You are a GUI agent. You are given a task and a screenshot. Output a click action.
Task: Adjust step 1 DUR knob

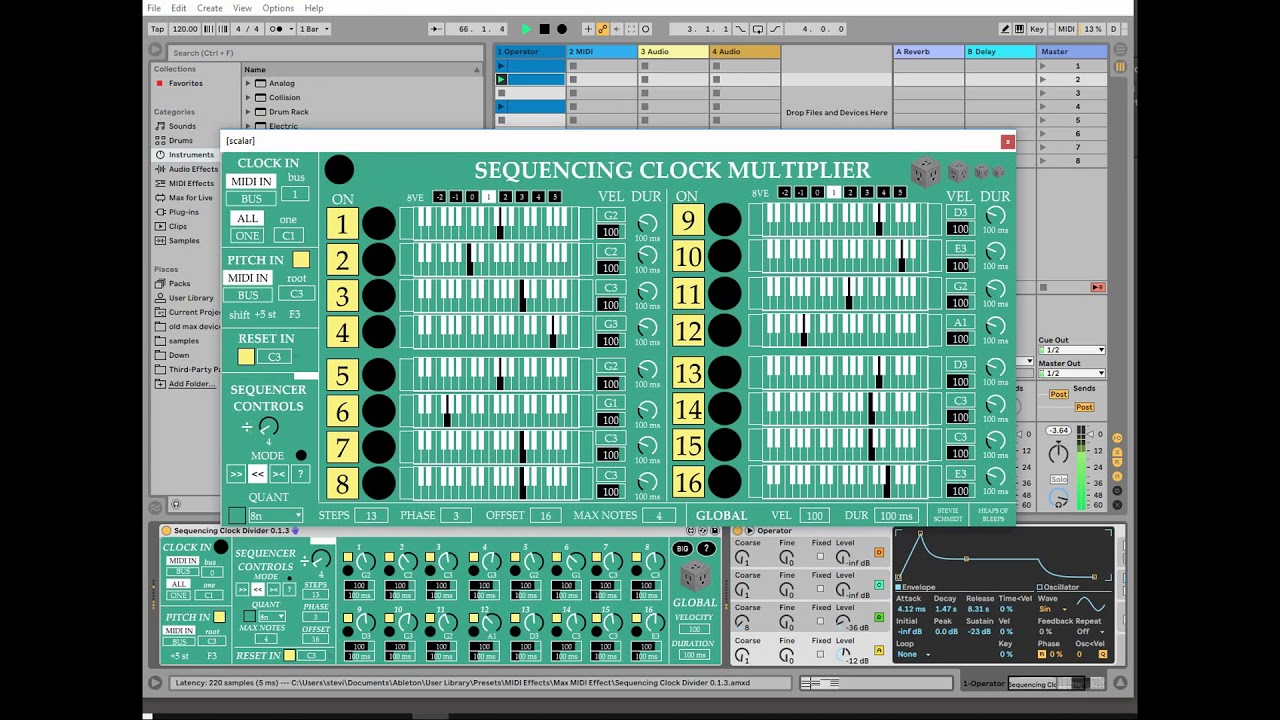[x=647, y=223]
